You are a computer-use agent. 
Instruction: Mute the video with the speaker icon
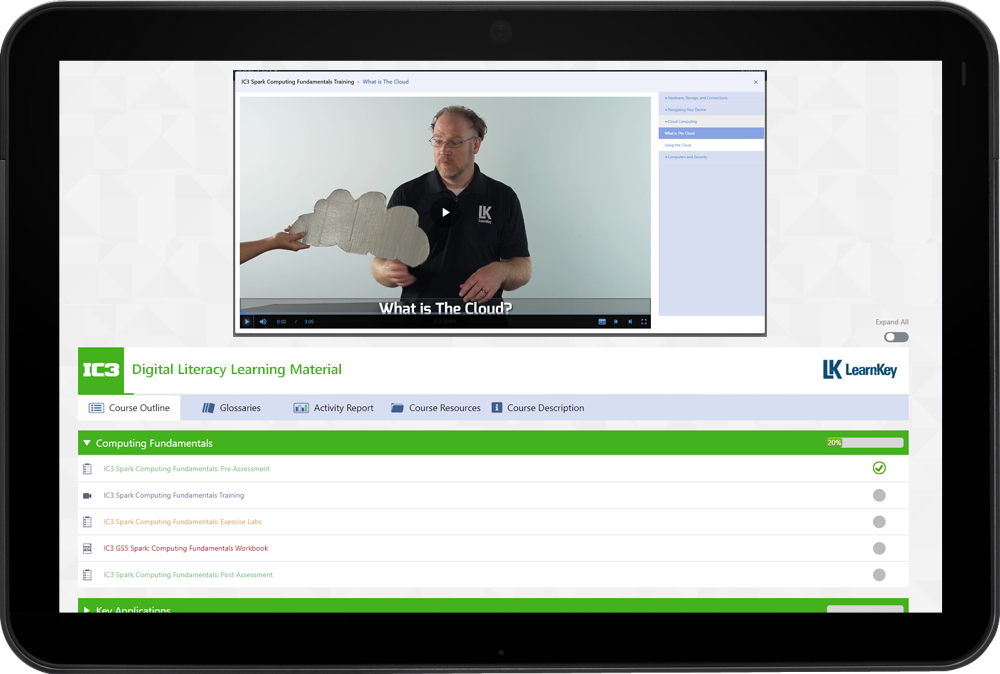[263, 321]
